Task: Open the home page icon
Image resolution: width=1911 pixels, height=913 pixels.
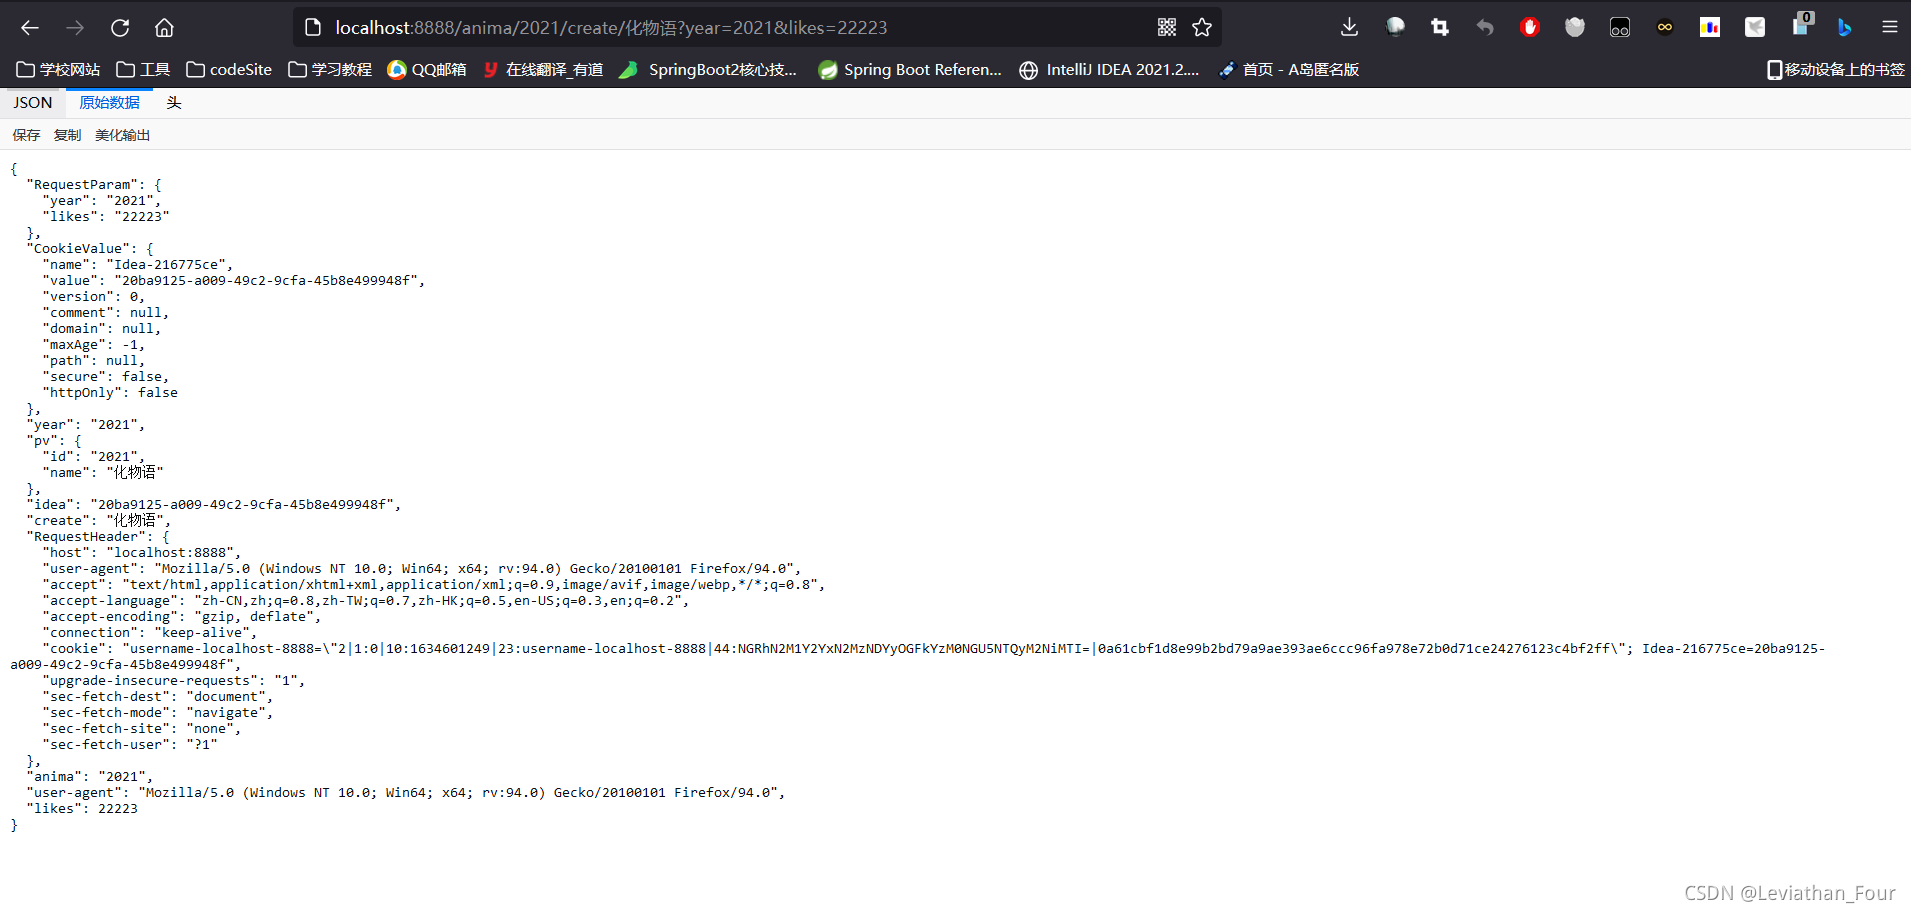Action: tap(164, 28)
